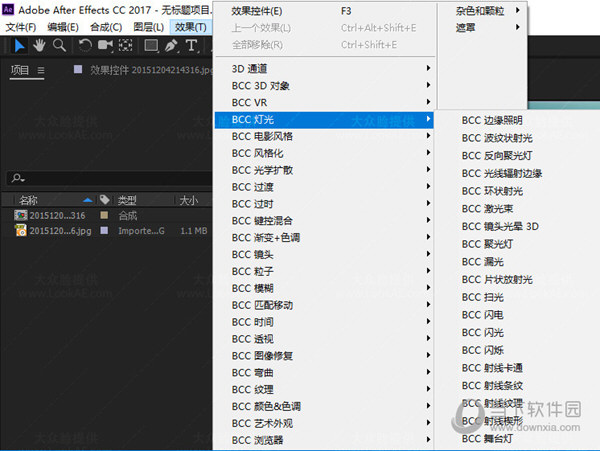This screenshot has width=600, height=451.
Task: Click label color swatch of jpg row
Action: 104,230
